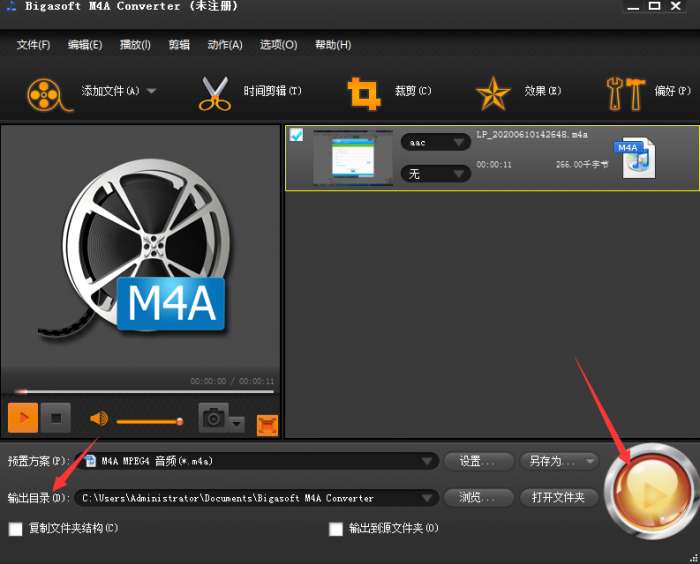
Task: Adjust the orange volume slider
Action: pos(150,421)
